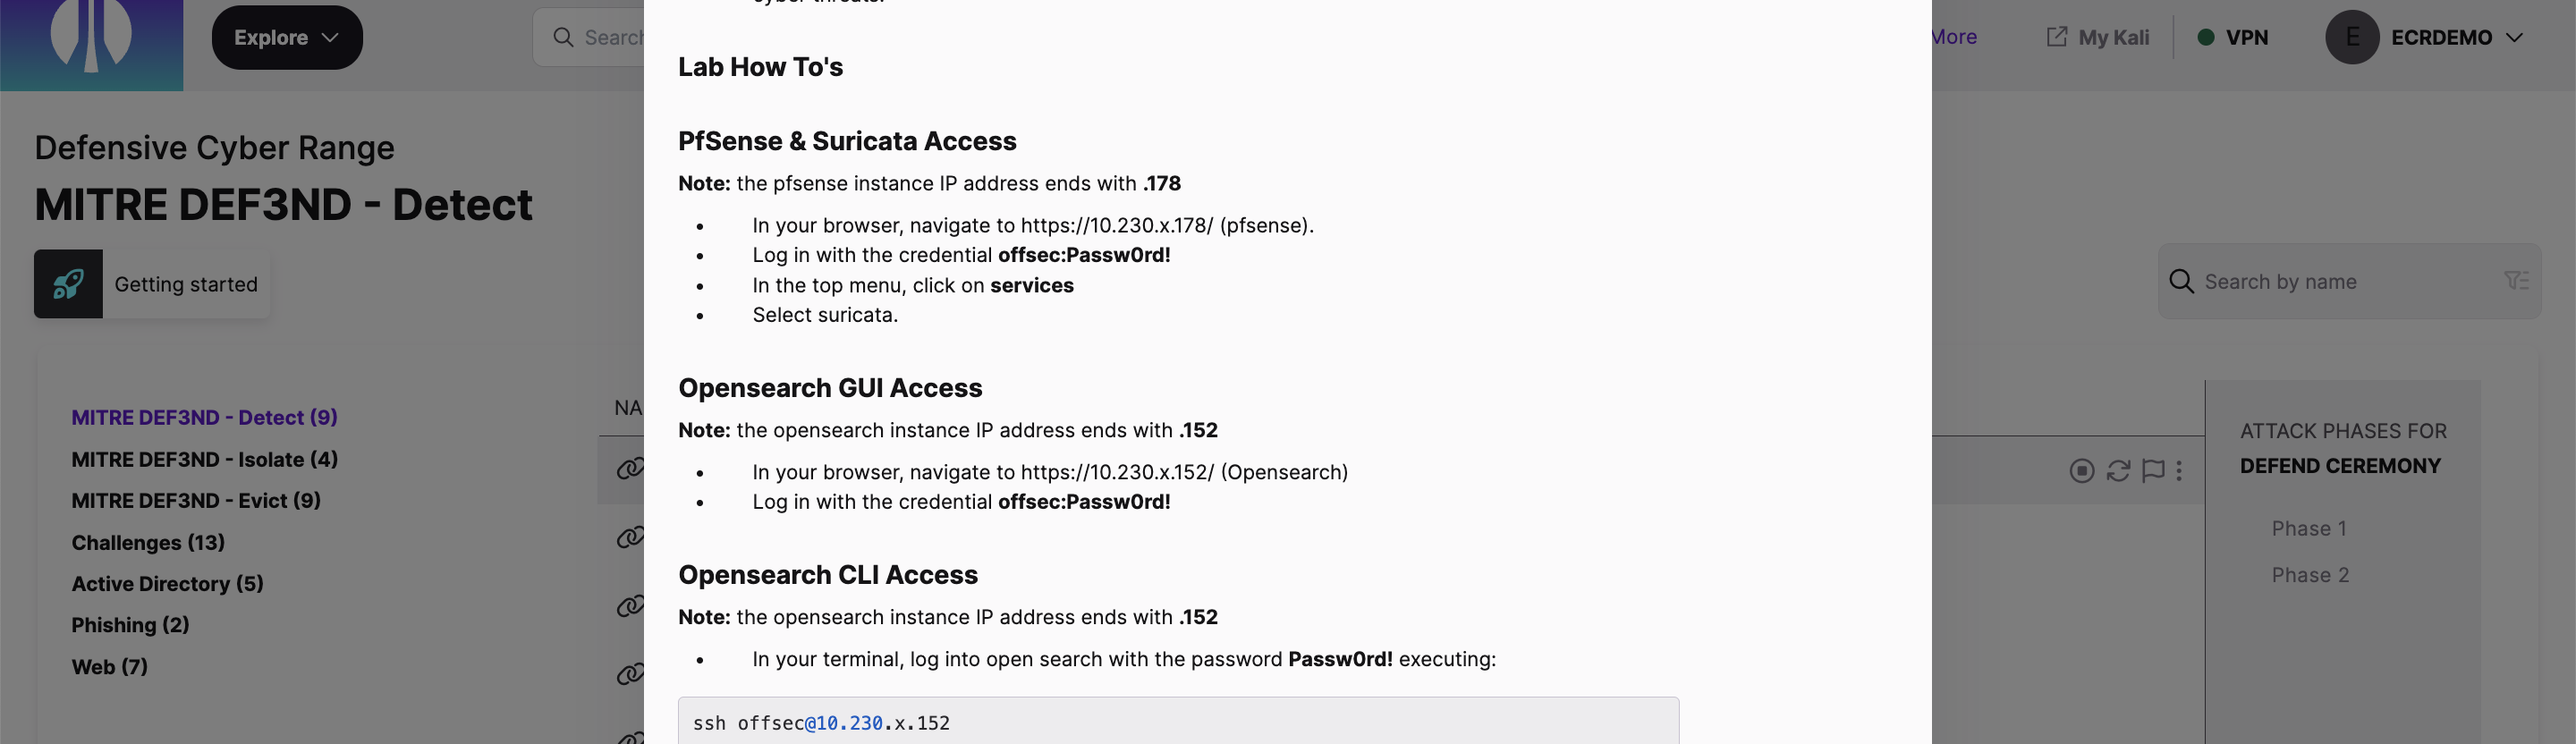Open the Explore dropdown menu
This screenshot has width=2576, height=744.
click(x=287, y=37)
